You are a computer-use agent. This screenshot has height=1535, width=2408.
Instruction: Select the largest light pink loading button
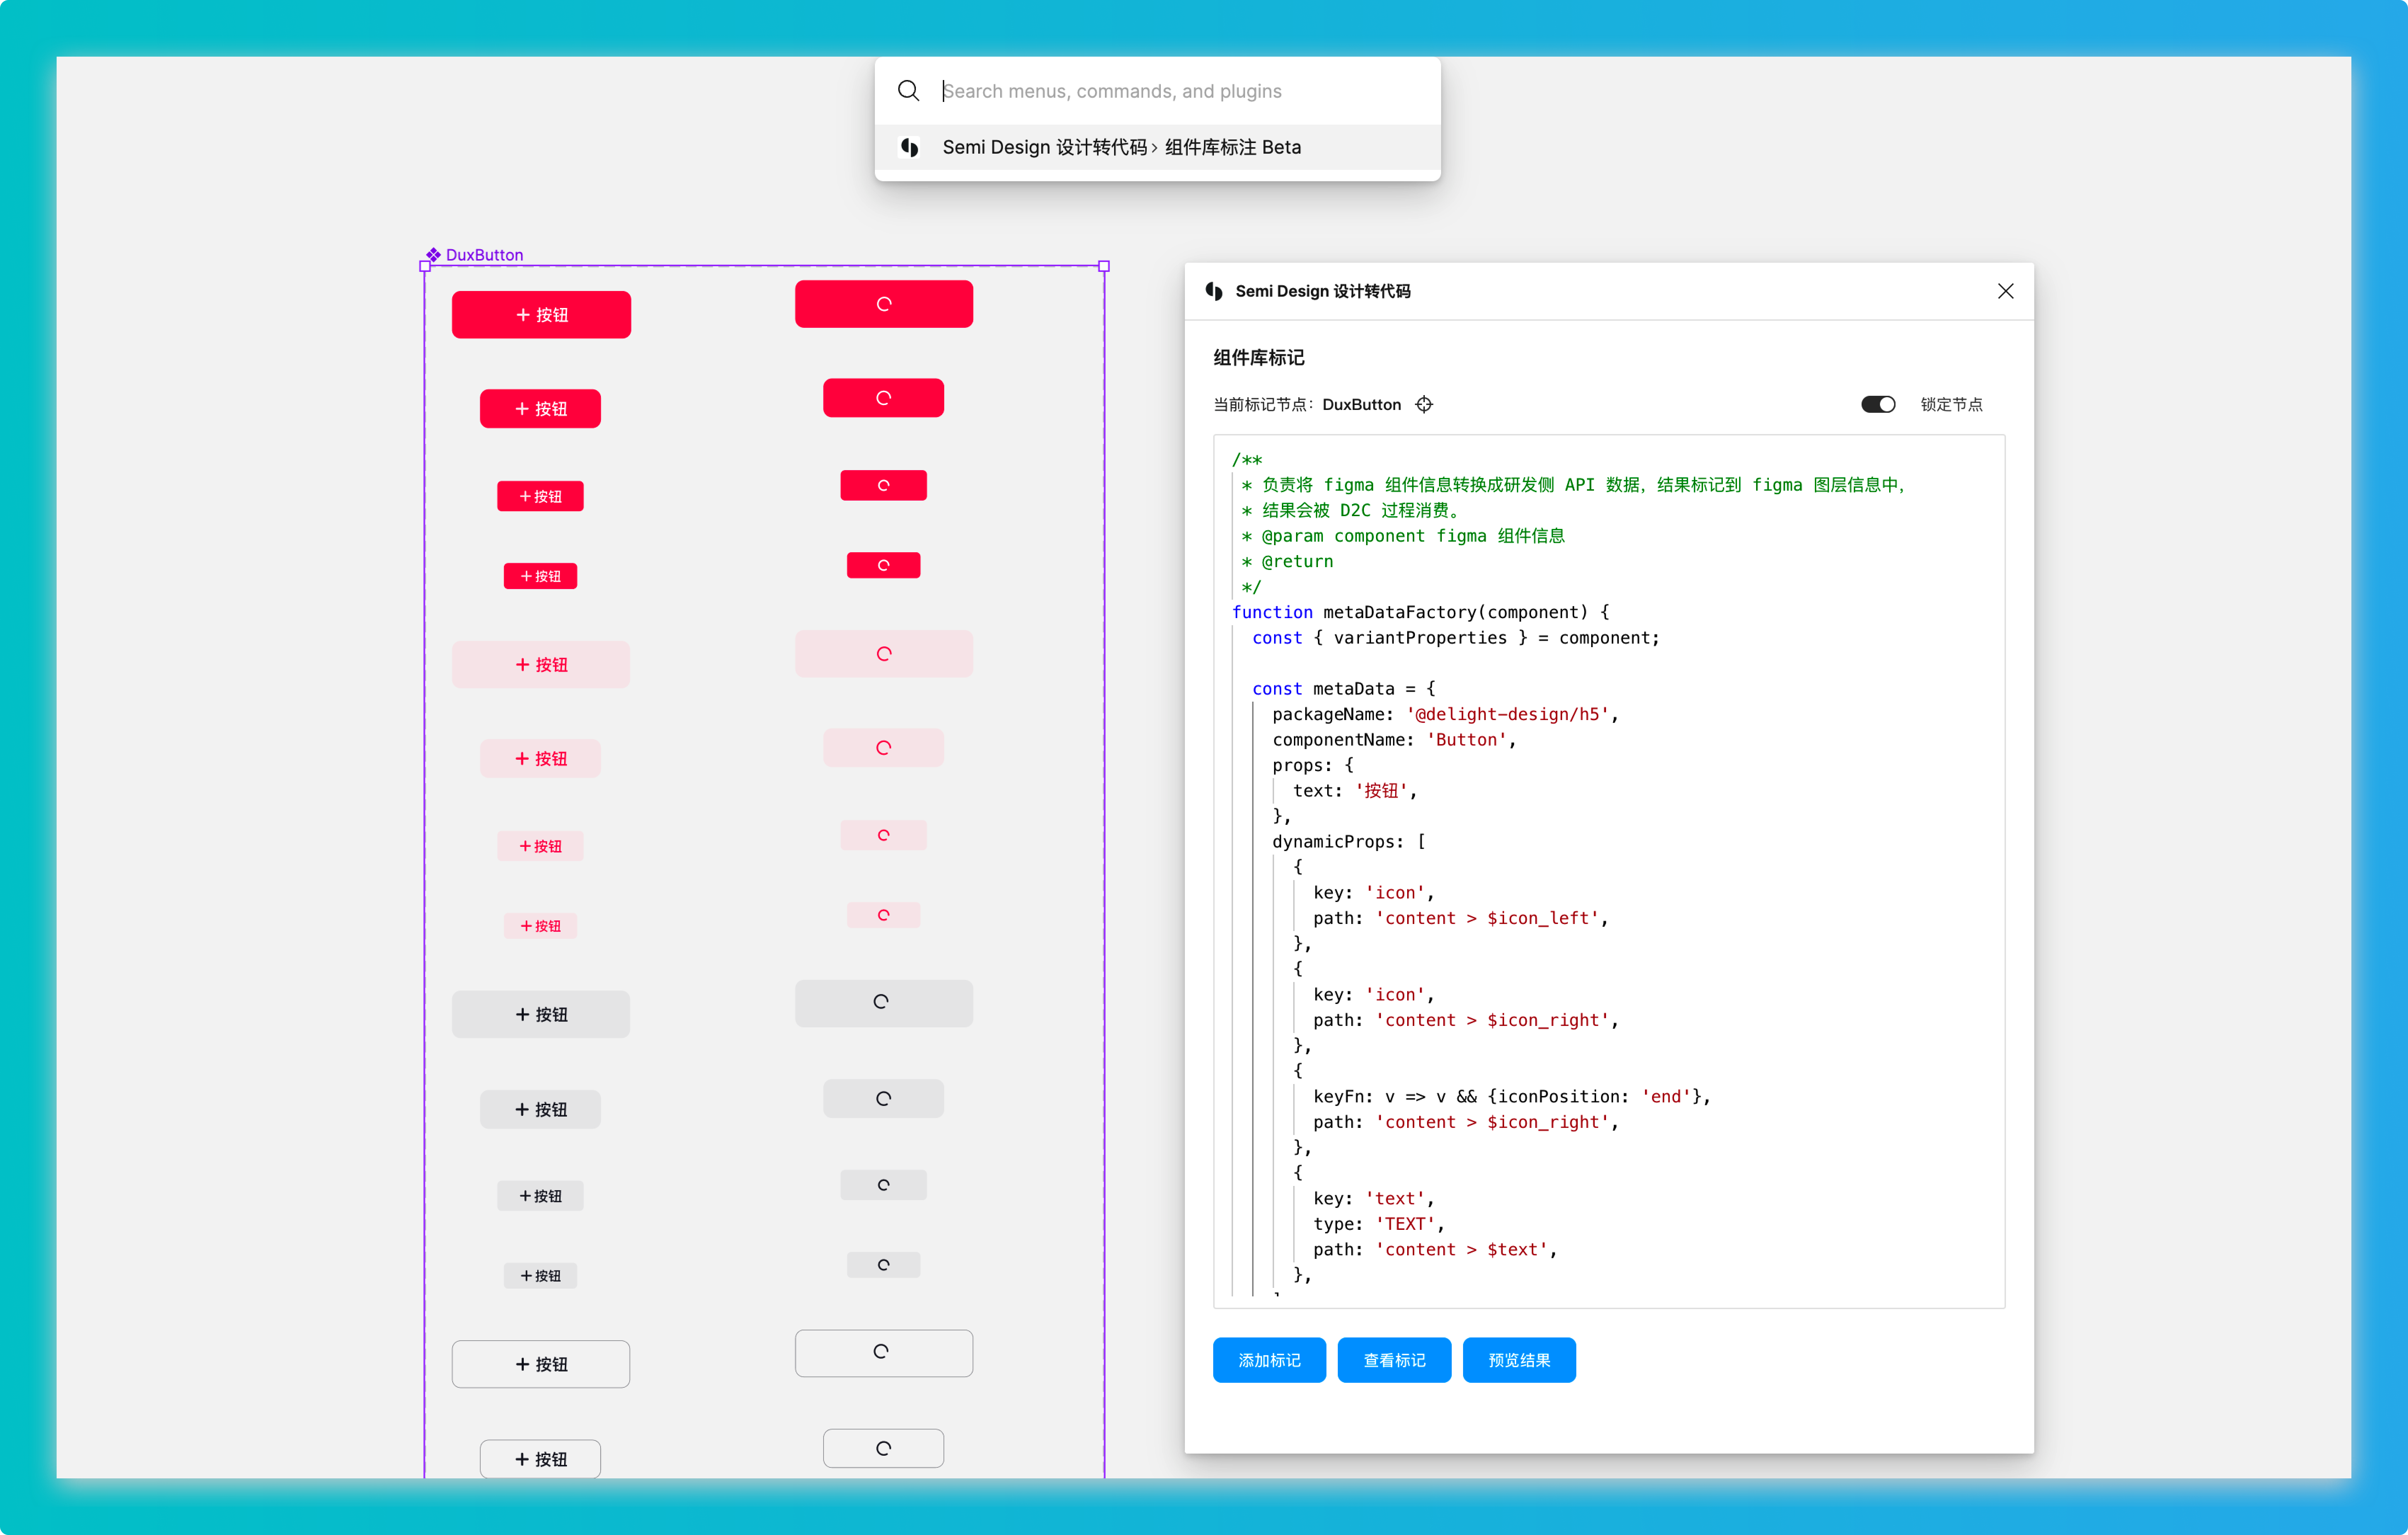coord(884,653)
